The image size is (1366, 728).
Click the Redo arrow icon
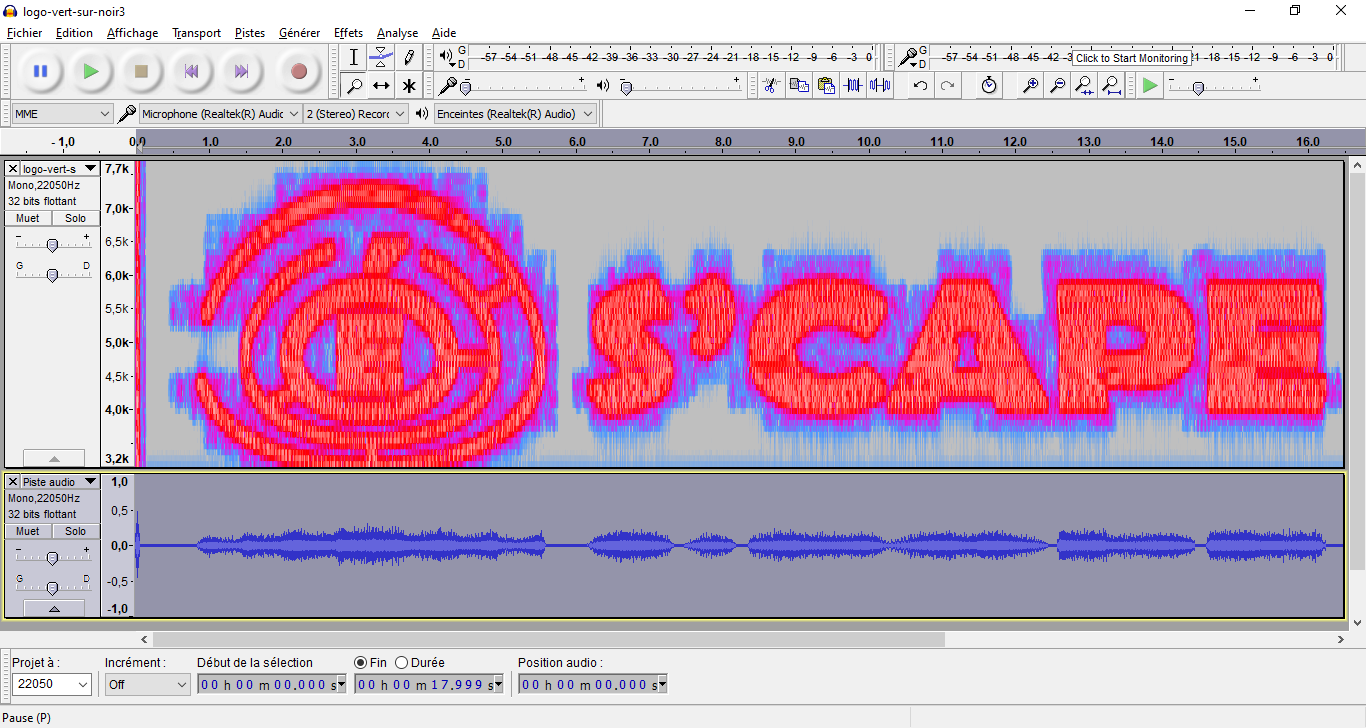tap(947, 85)
